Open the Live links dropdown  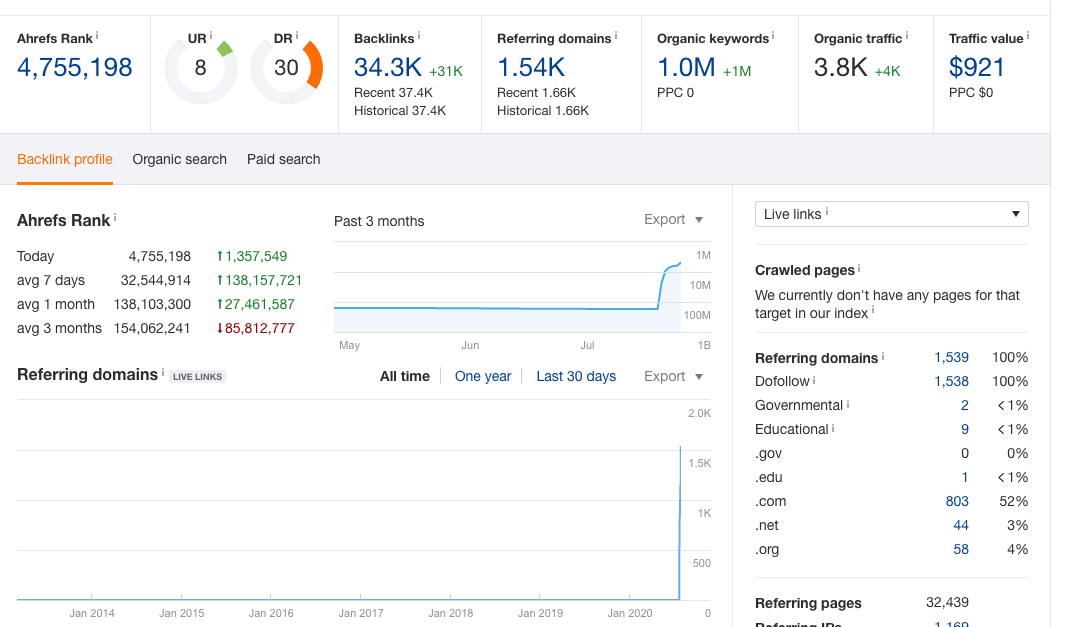(891, 214)
